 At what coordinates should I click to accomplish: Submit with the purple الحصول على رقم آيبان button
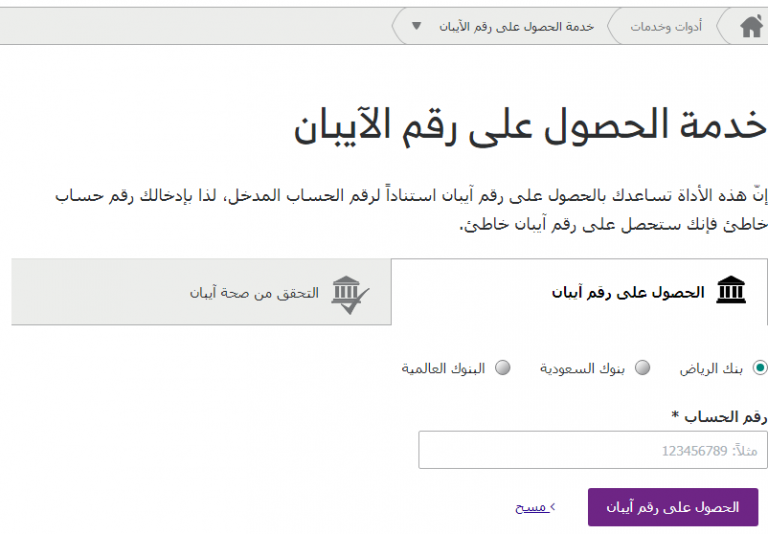[673, 507]
